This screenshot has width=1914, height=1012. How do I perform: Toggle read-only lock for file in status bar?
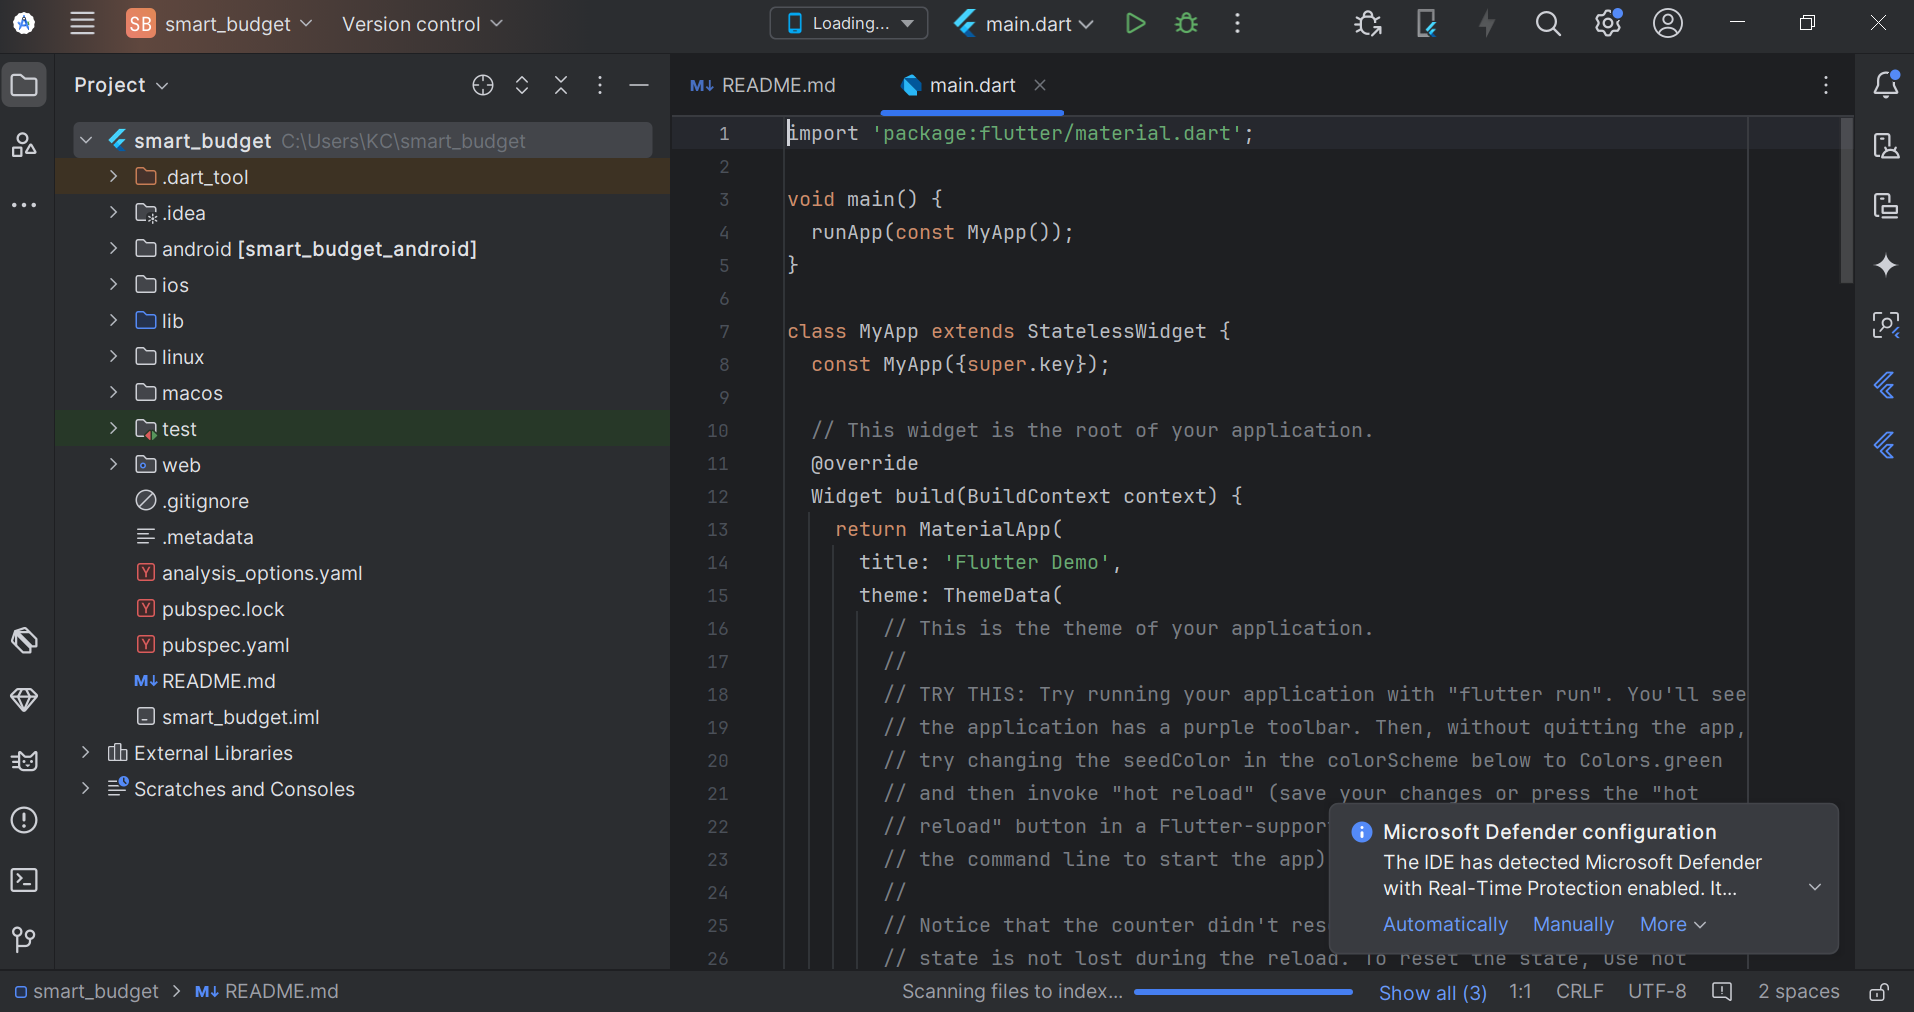tap(1879, 992)
